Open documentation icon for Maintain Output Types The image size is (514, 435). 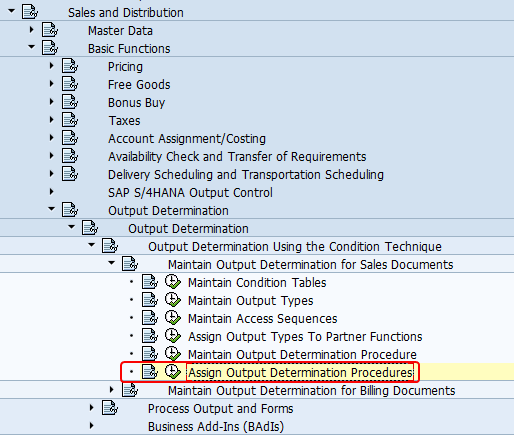point(150,300)
